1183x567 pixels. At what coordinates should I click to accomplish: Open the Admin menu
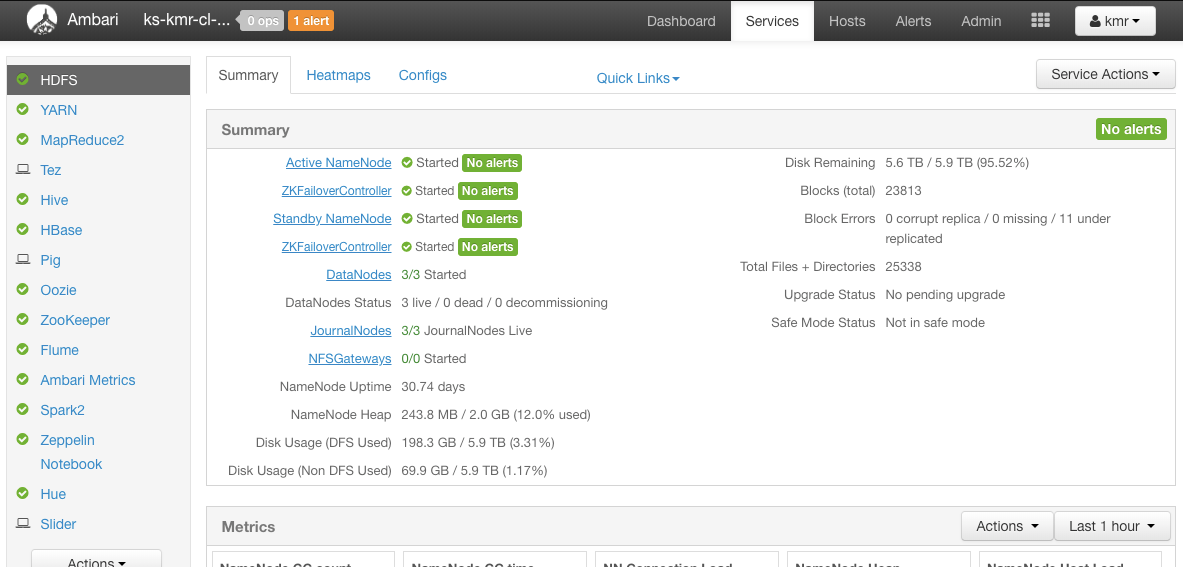point(982,21)
